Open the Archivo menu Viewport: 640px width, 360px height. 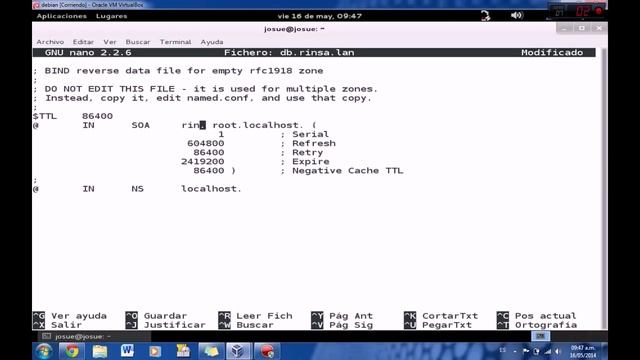tap(50, 42)
